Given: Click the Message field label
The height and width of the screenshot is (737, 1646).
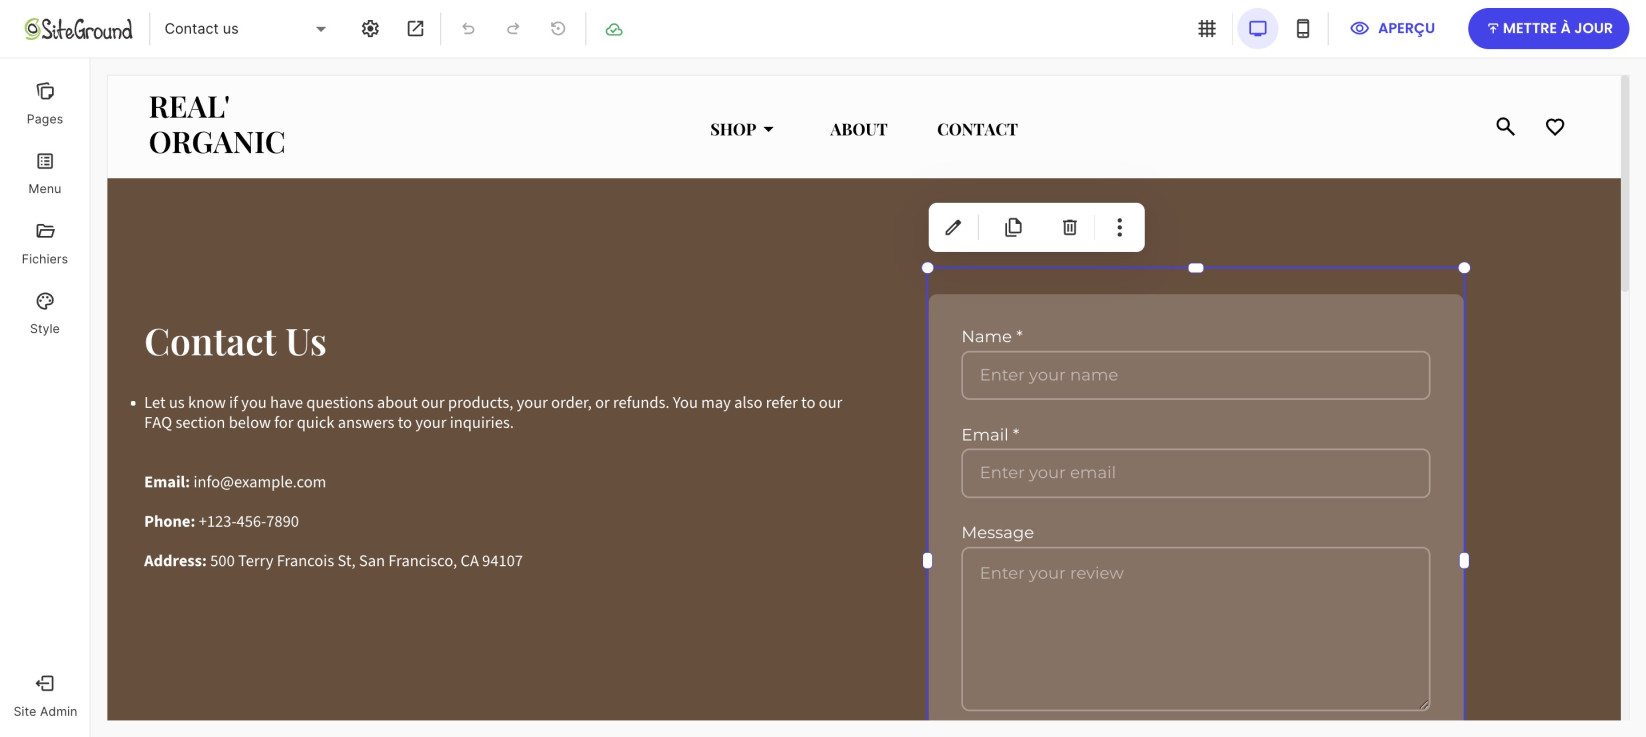Looking at the screenshot, I should tap(997, 533).
